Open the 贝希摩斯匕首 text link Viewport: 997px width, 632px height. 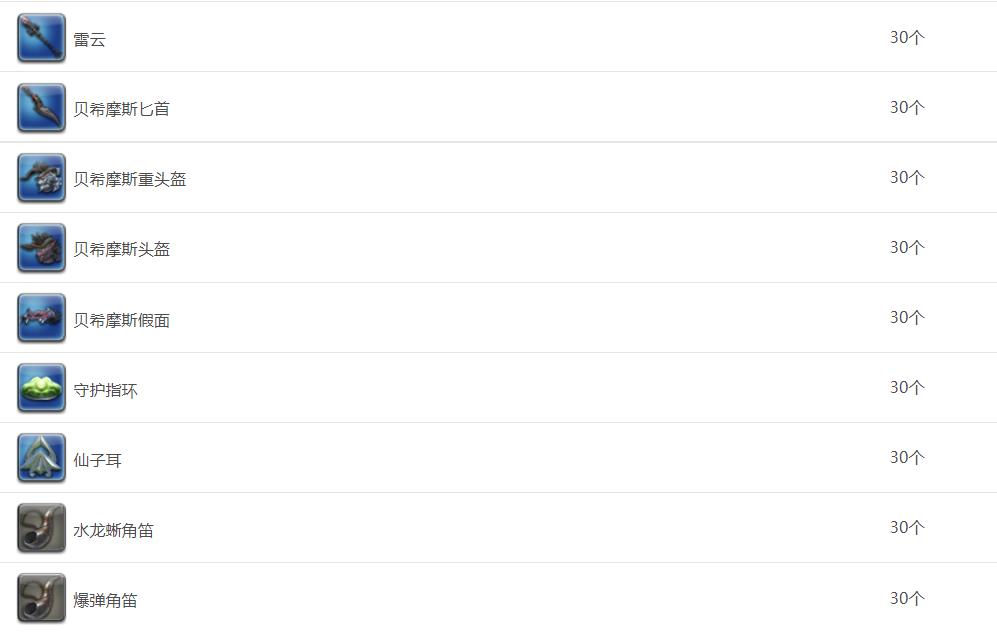coord(121,109)
